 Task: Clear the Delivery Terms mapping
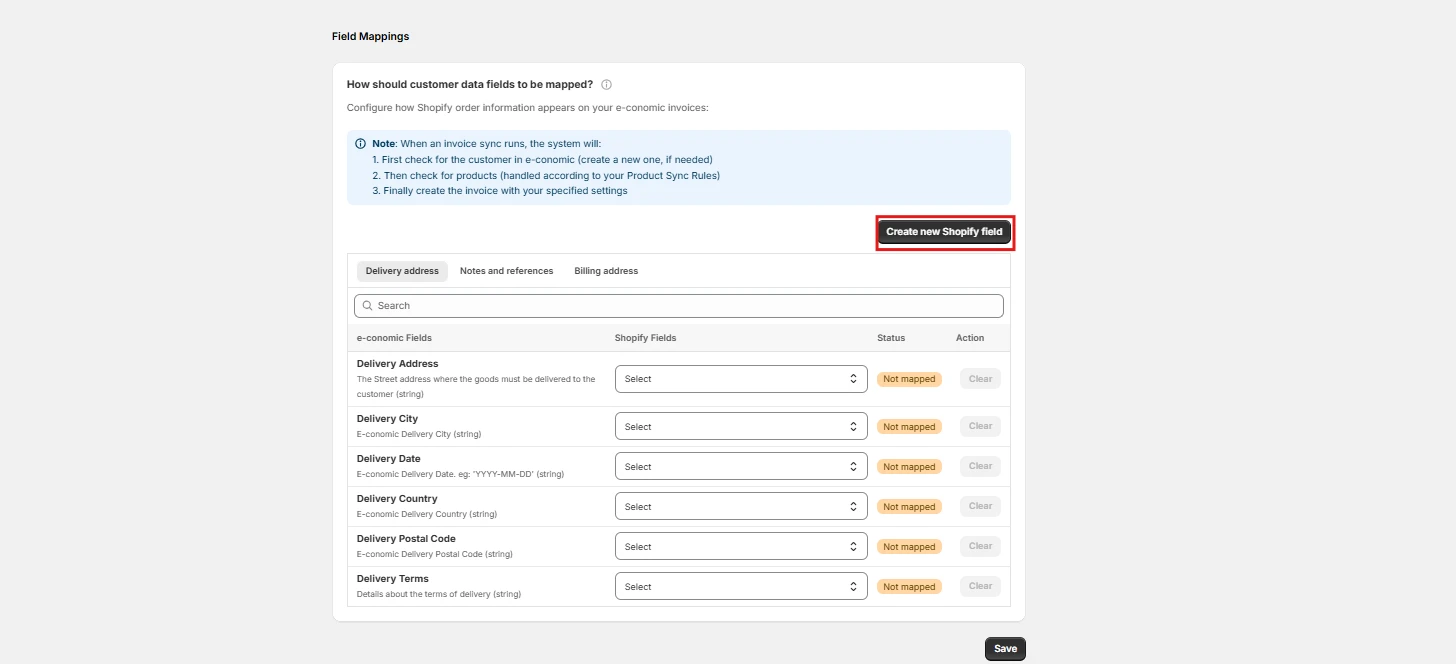click(x=980, y=586)
